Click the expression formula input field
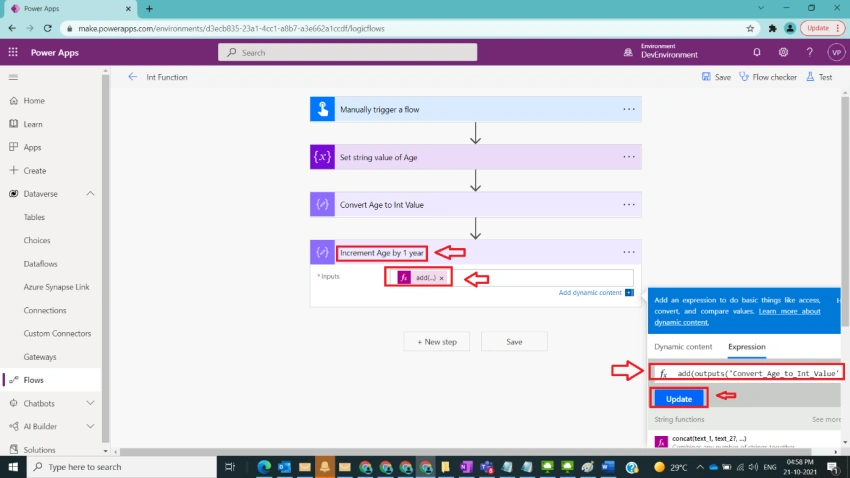 pyautogui.click(x=747, y=373)
